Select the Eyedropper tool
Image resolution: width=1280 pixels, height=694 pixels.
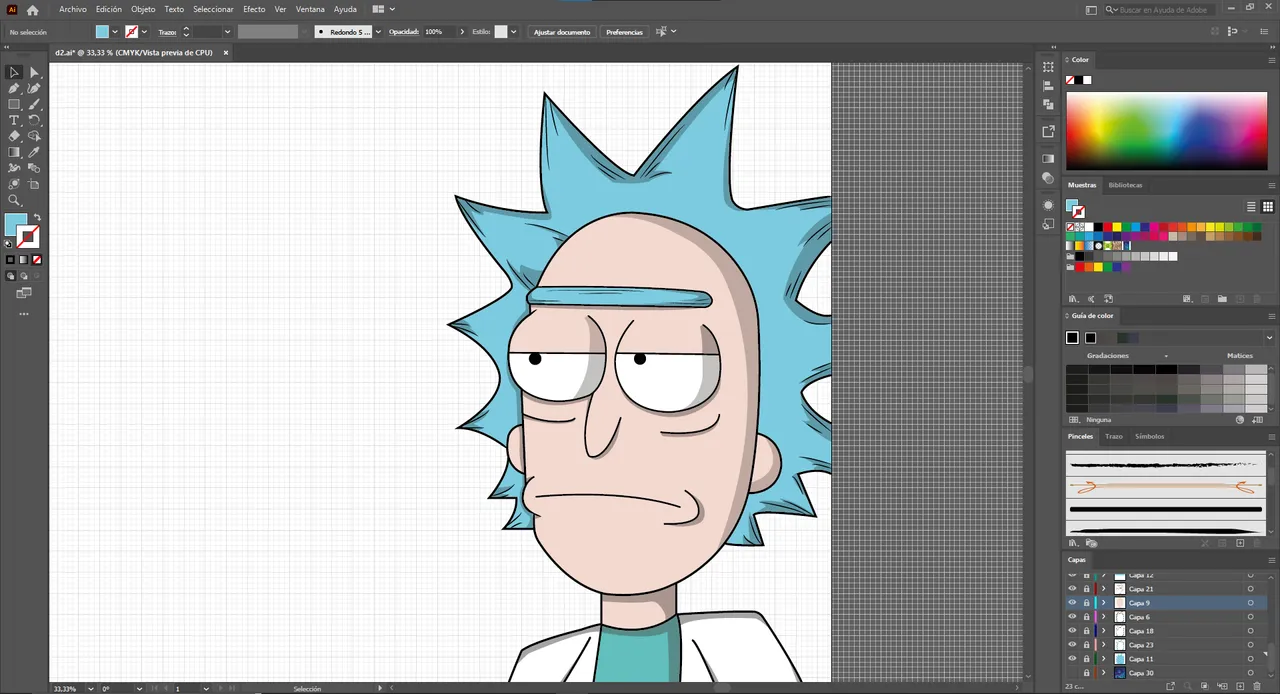coord(34,152)
